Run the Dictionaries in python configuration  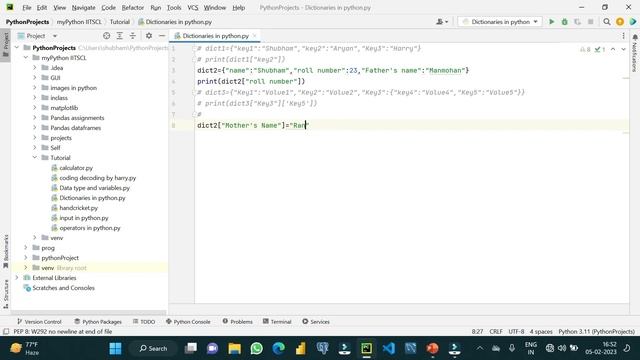(x=551, y=22)
